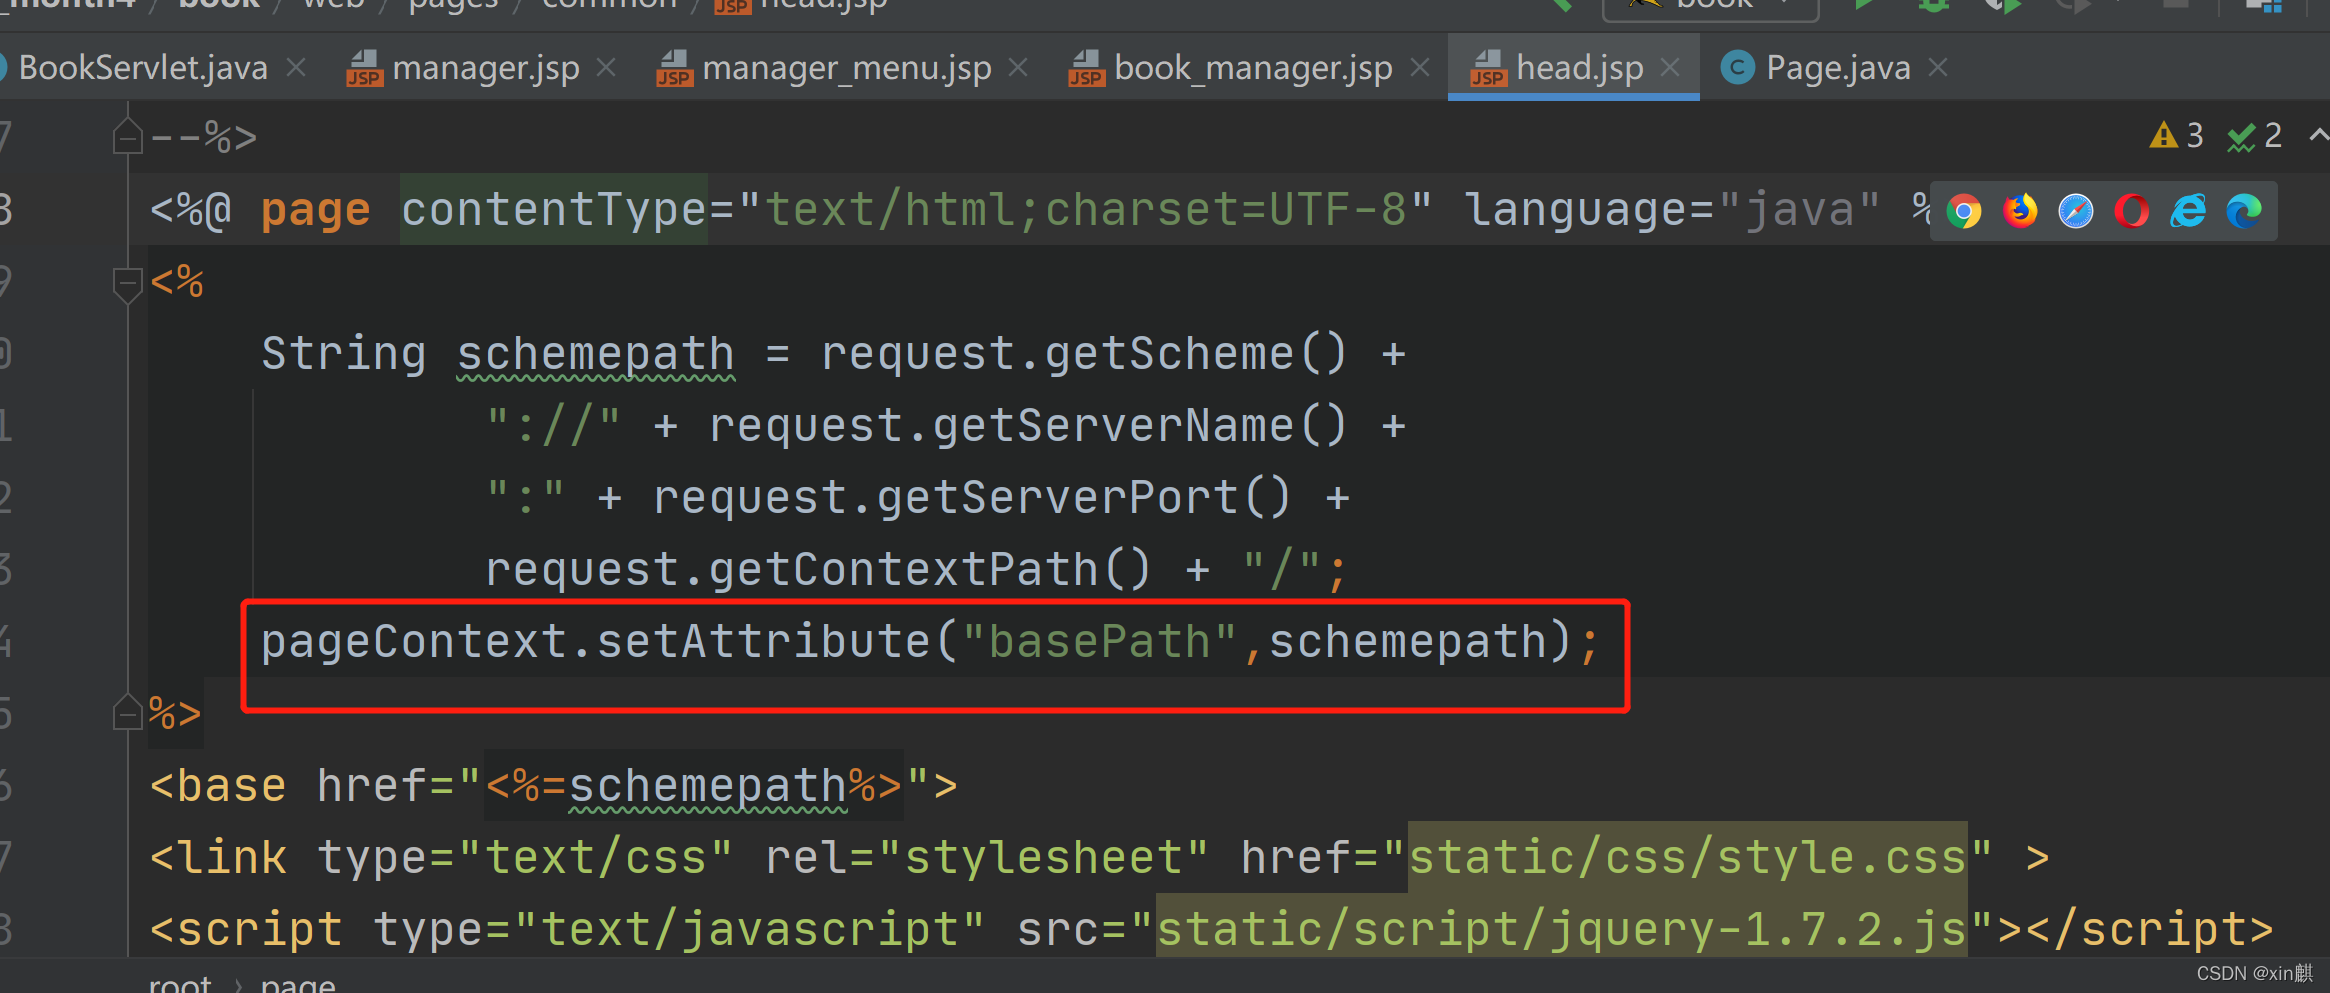Click pageContext.setAttribute method call
This screenshot has width=2330, height=993.
(x=597, y=642)
